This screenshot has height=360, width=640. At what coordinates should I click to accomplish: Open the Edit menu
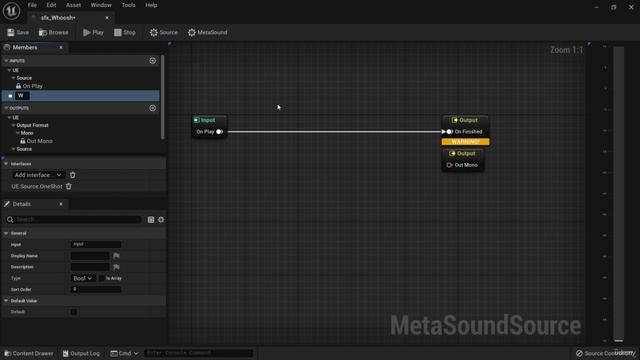51,5
